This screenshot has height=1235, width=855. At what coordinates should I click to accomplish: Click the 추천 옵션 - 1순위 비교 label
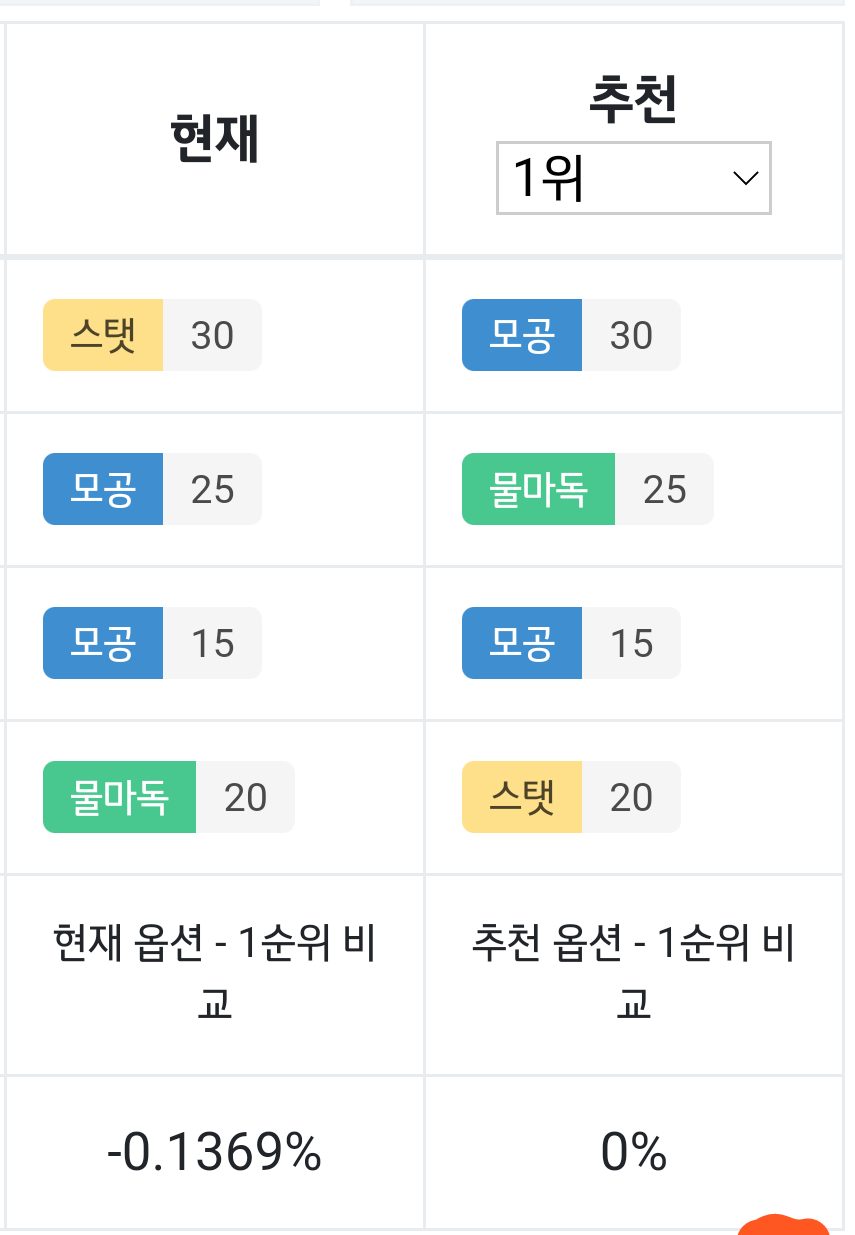click(634, 973)
